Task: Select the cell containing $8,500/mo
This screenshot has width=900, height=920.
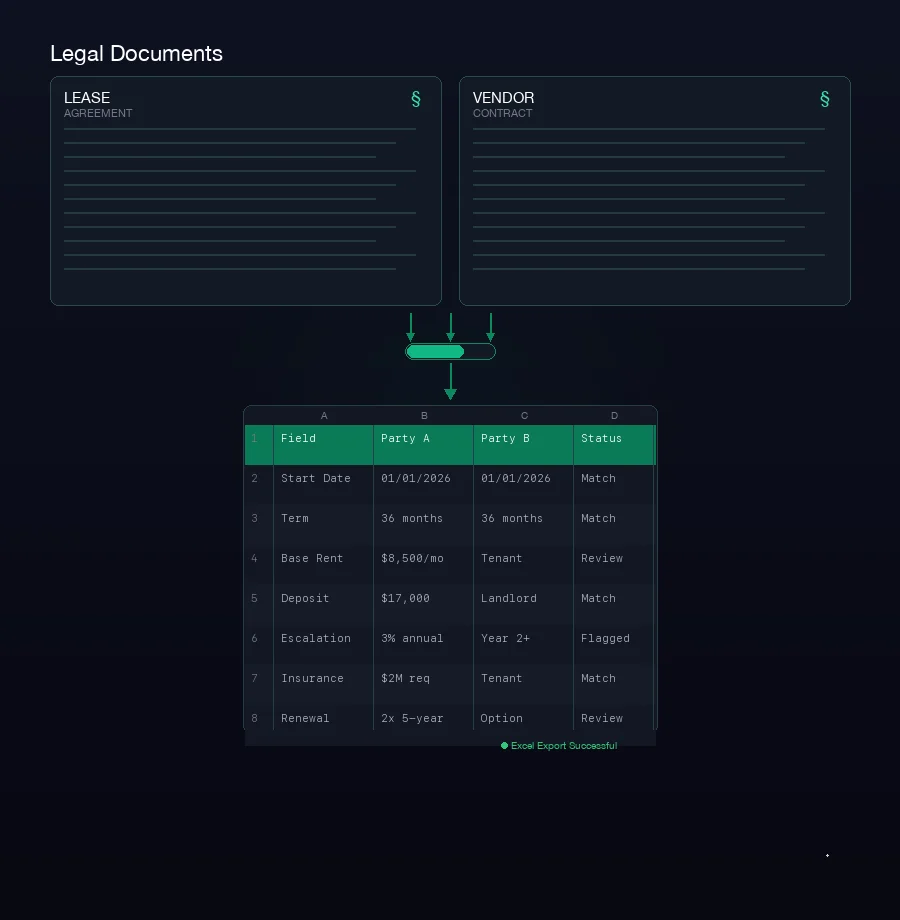Action: click(423, 558)
